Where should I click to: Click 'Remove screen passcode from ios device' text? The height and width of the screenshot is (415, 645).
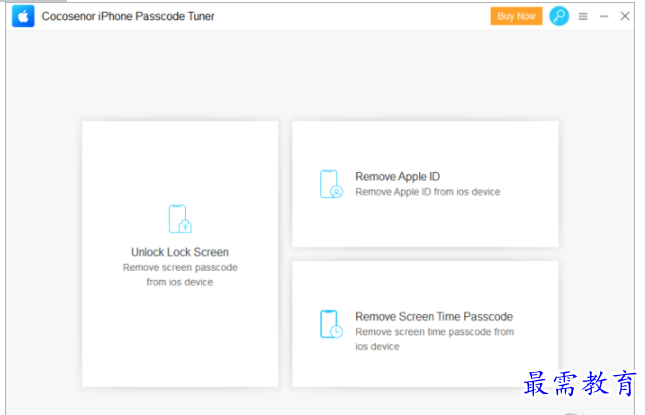[180, 275]
